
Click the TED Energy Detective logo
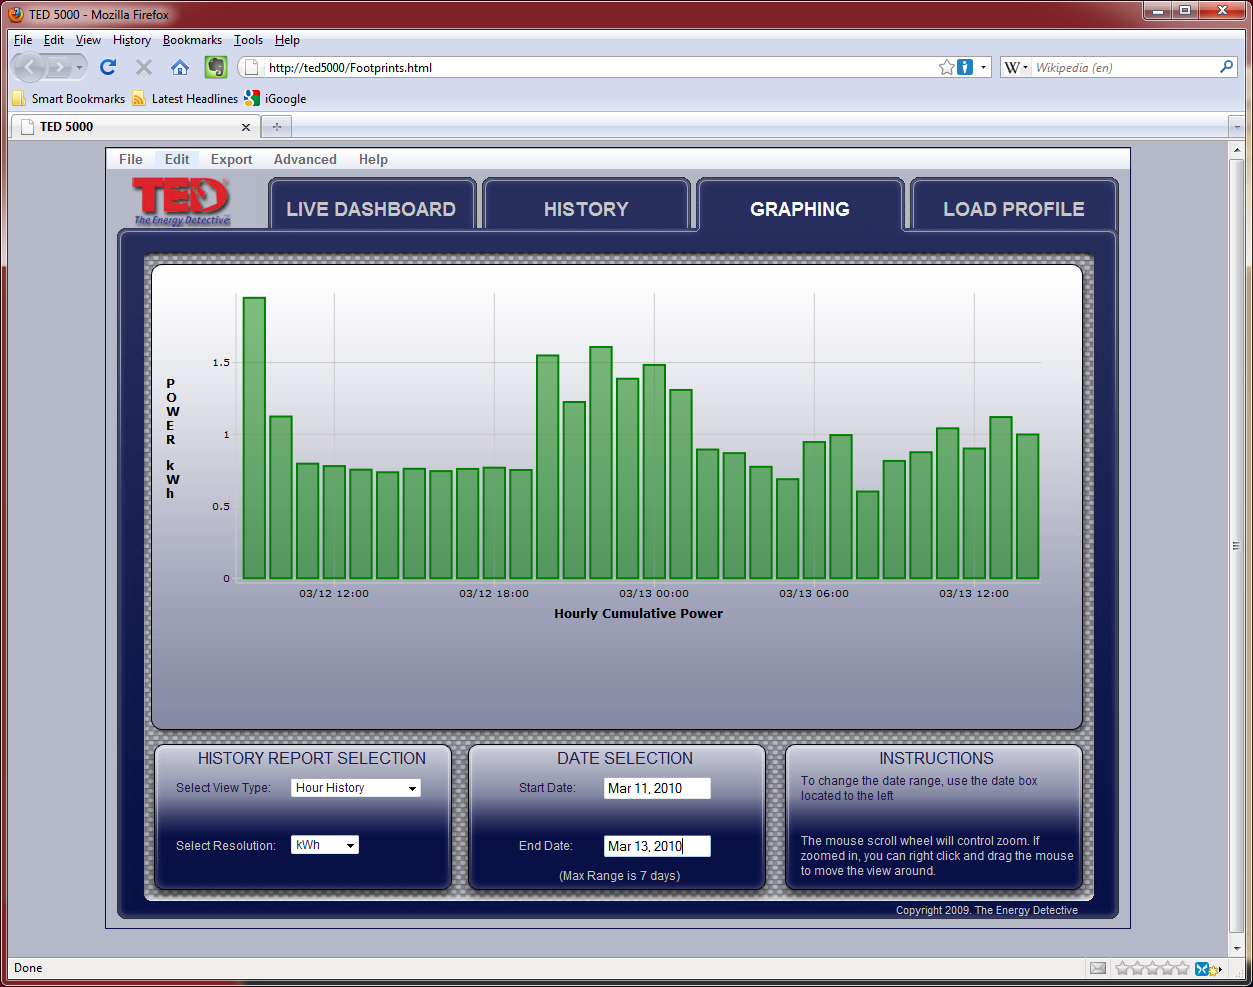point(182,201)
